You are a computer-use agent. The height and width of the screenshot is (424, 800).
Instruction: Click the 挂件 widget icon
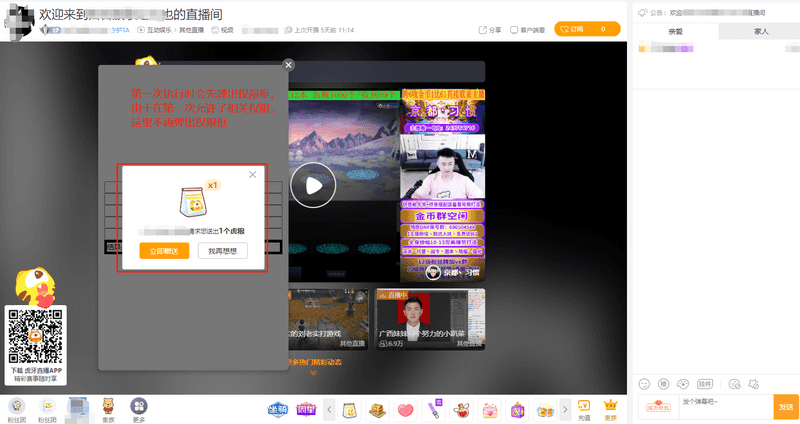[705, 384]
